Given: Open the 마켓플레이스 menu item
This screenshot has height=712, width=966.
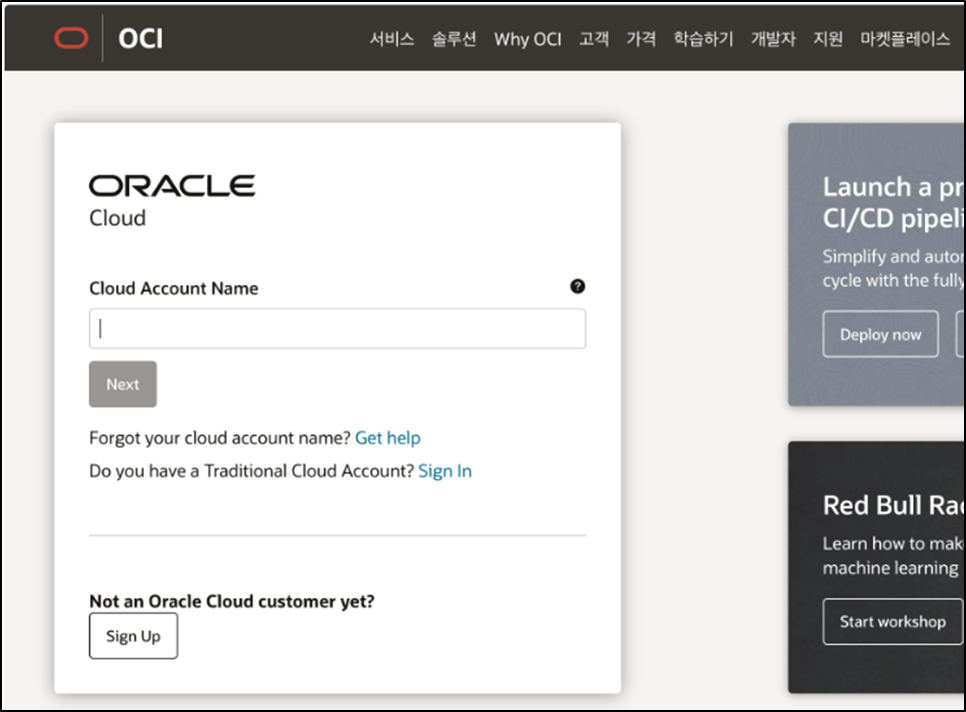Looking at the screenshot, I should click(905, 39).
